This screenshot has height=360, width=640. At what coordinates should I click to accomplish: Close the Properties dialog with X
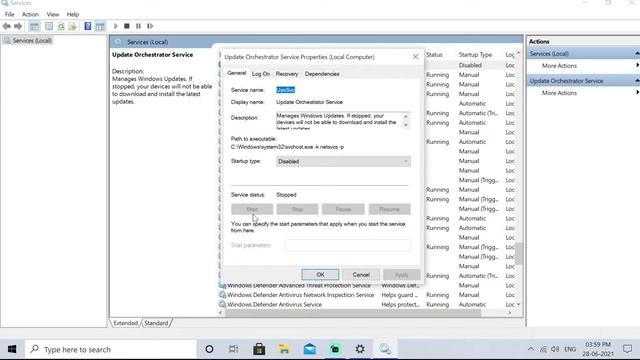coord(416,57)
